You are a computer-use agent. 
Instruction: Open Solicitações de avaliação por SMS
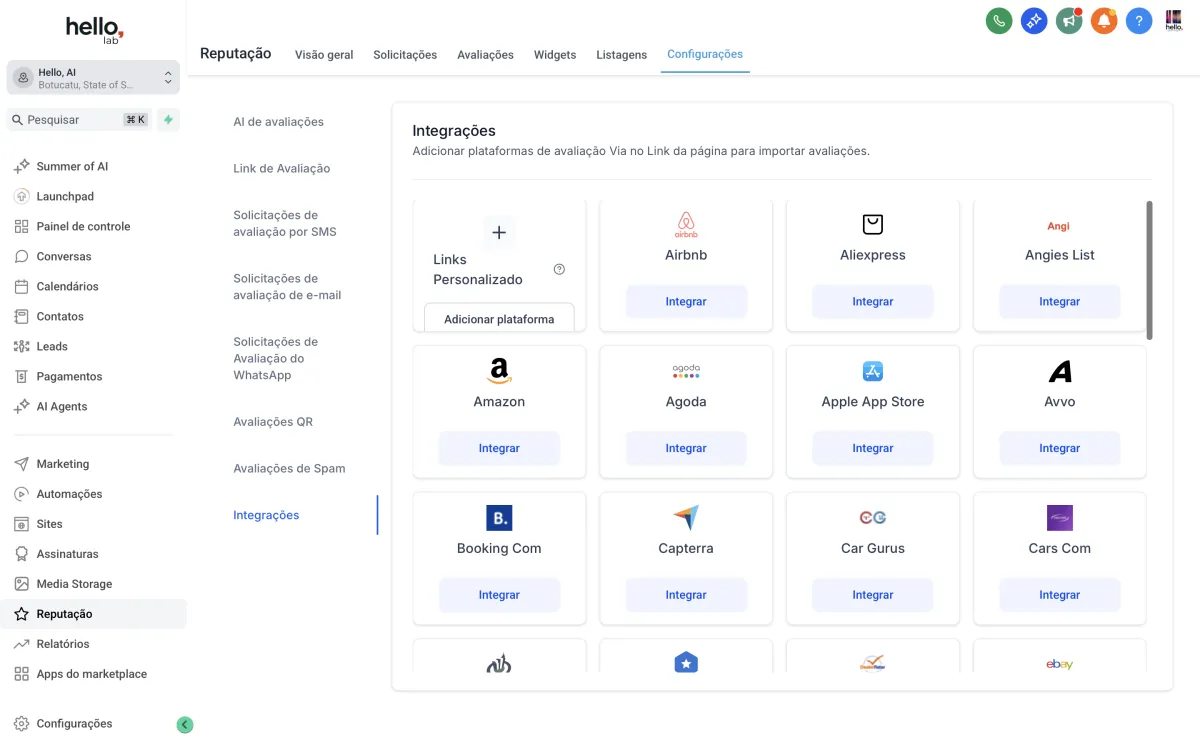(x=285, y=223)
